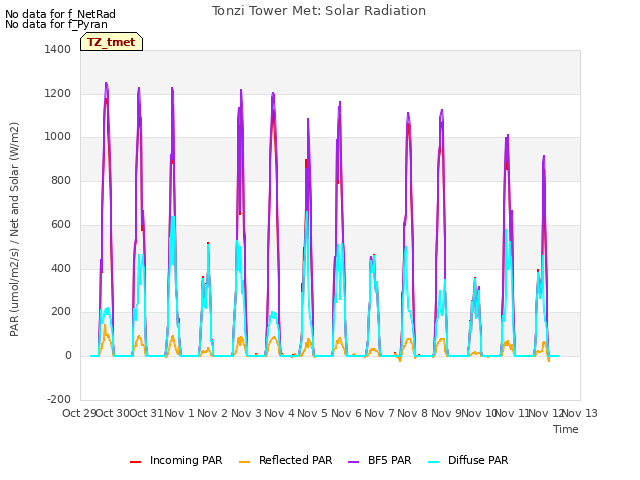Click the 1200 y-axis tick label
Viewport: 640px width, 480px height.
58,93
